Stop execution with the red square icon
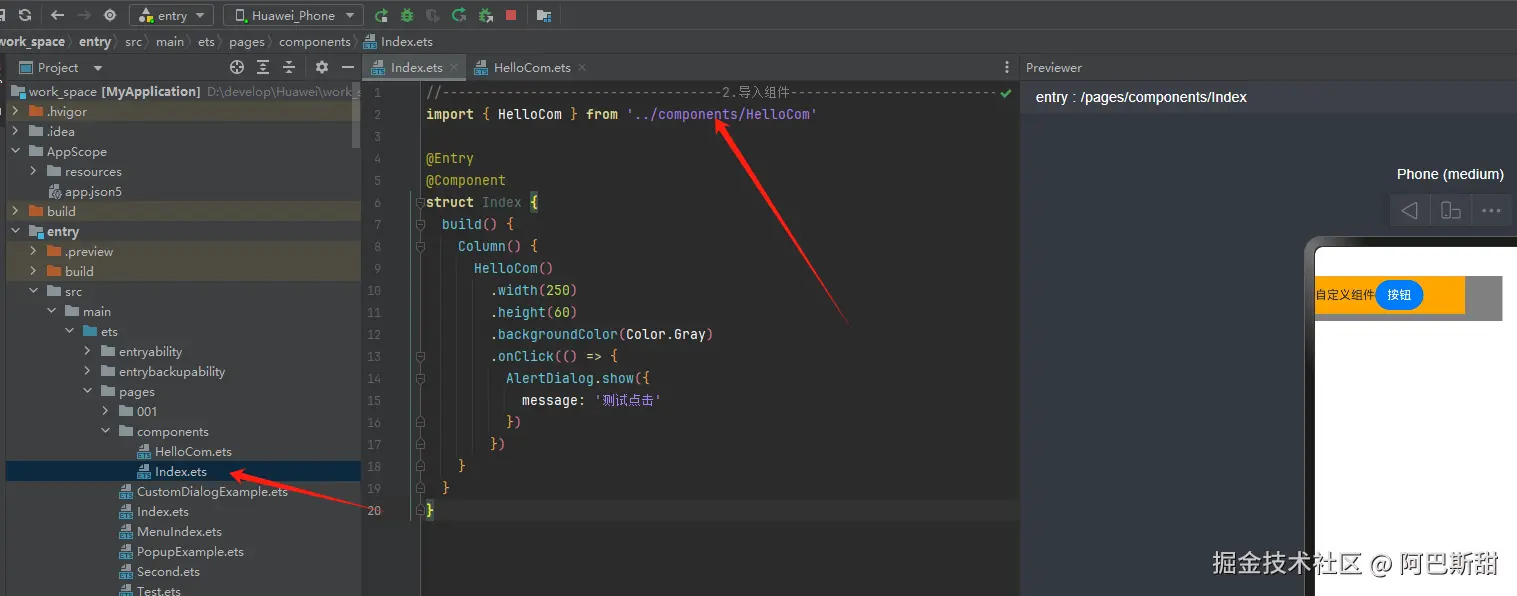Image resolution: width=1517 pixels, height=596 pixels. [x=511, y=15]
